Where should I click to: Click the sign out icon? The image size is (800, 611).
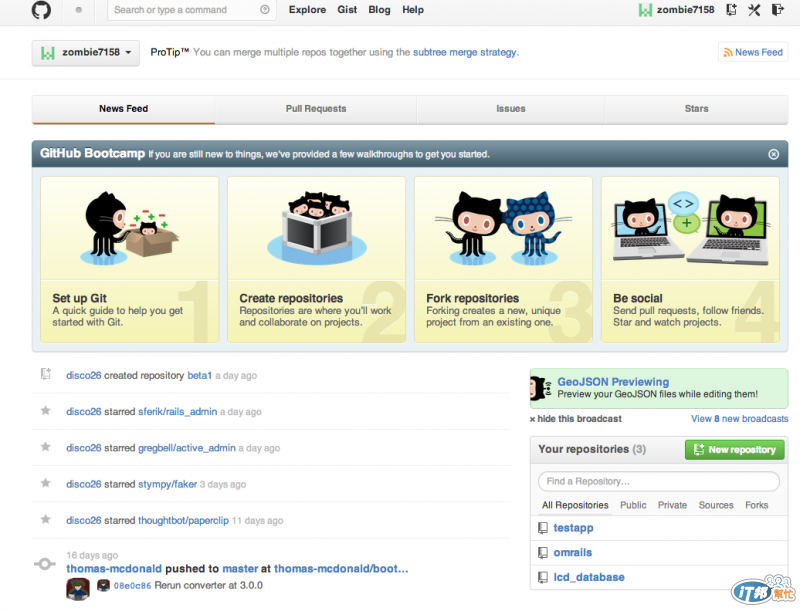pyautogui.click(x=778, y=10)
